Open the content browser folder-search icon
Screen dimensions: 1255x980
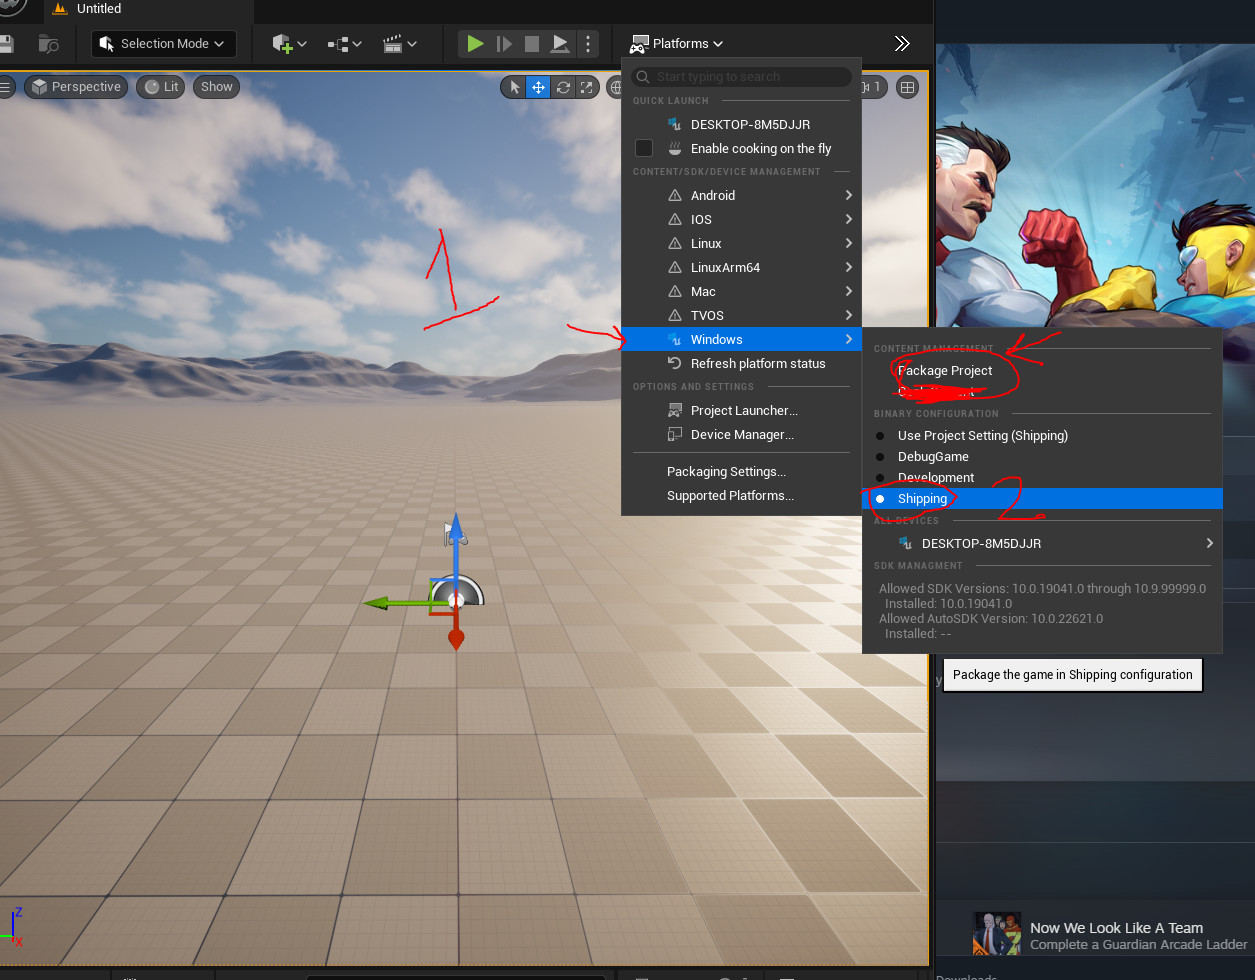tap(48, 44)
